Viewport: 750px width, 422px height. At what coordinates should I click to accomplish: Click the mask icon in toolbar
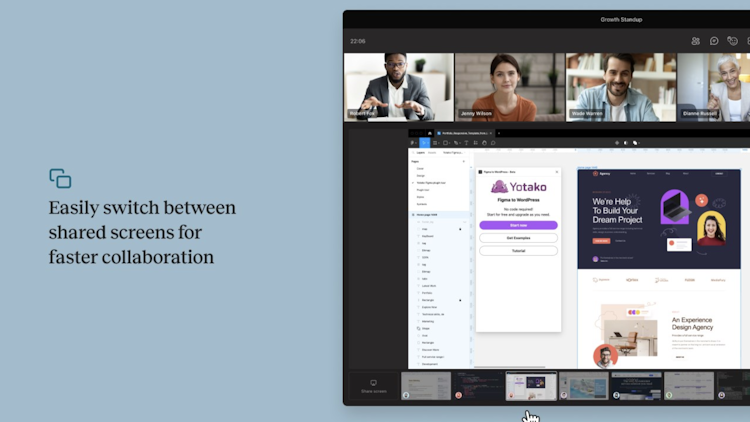626,143
